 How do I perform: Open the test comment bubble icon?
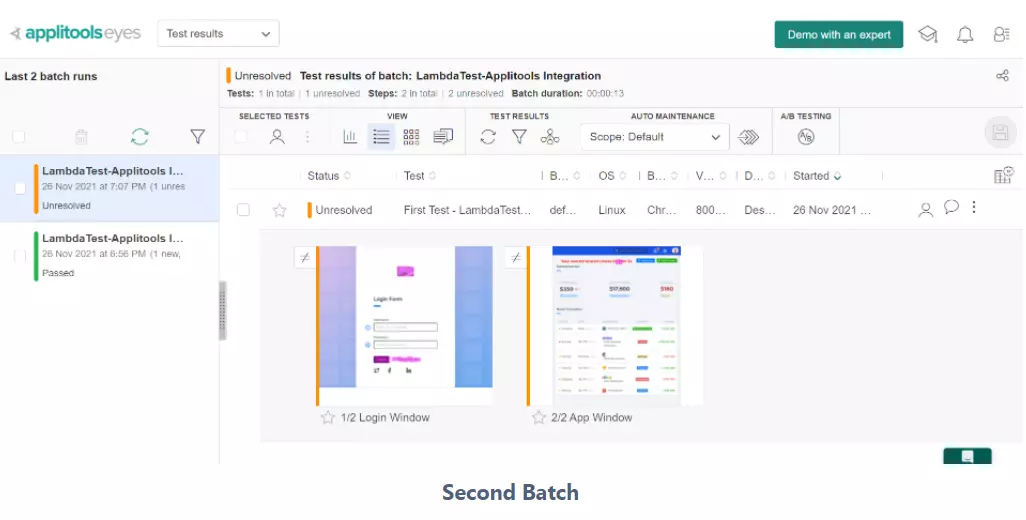pyautogui.click(x=951, y=208)
